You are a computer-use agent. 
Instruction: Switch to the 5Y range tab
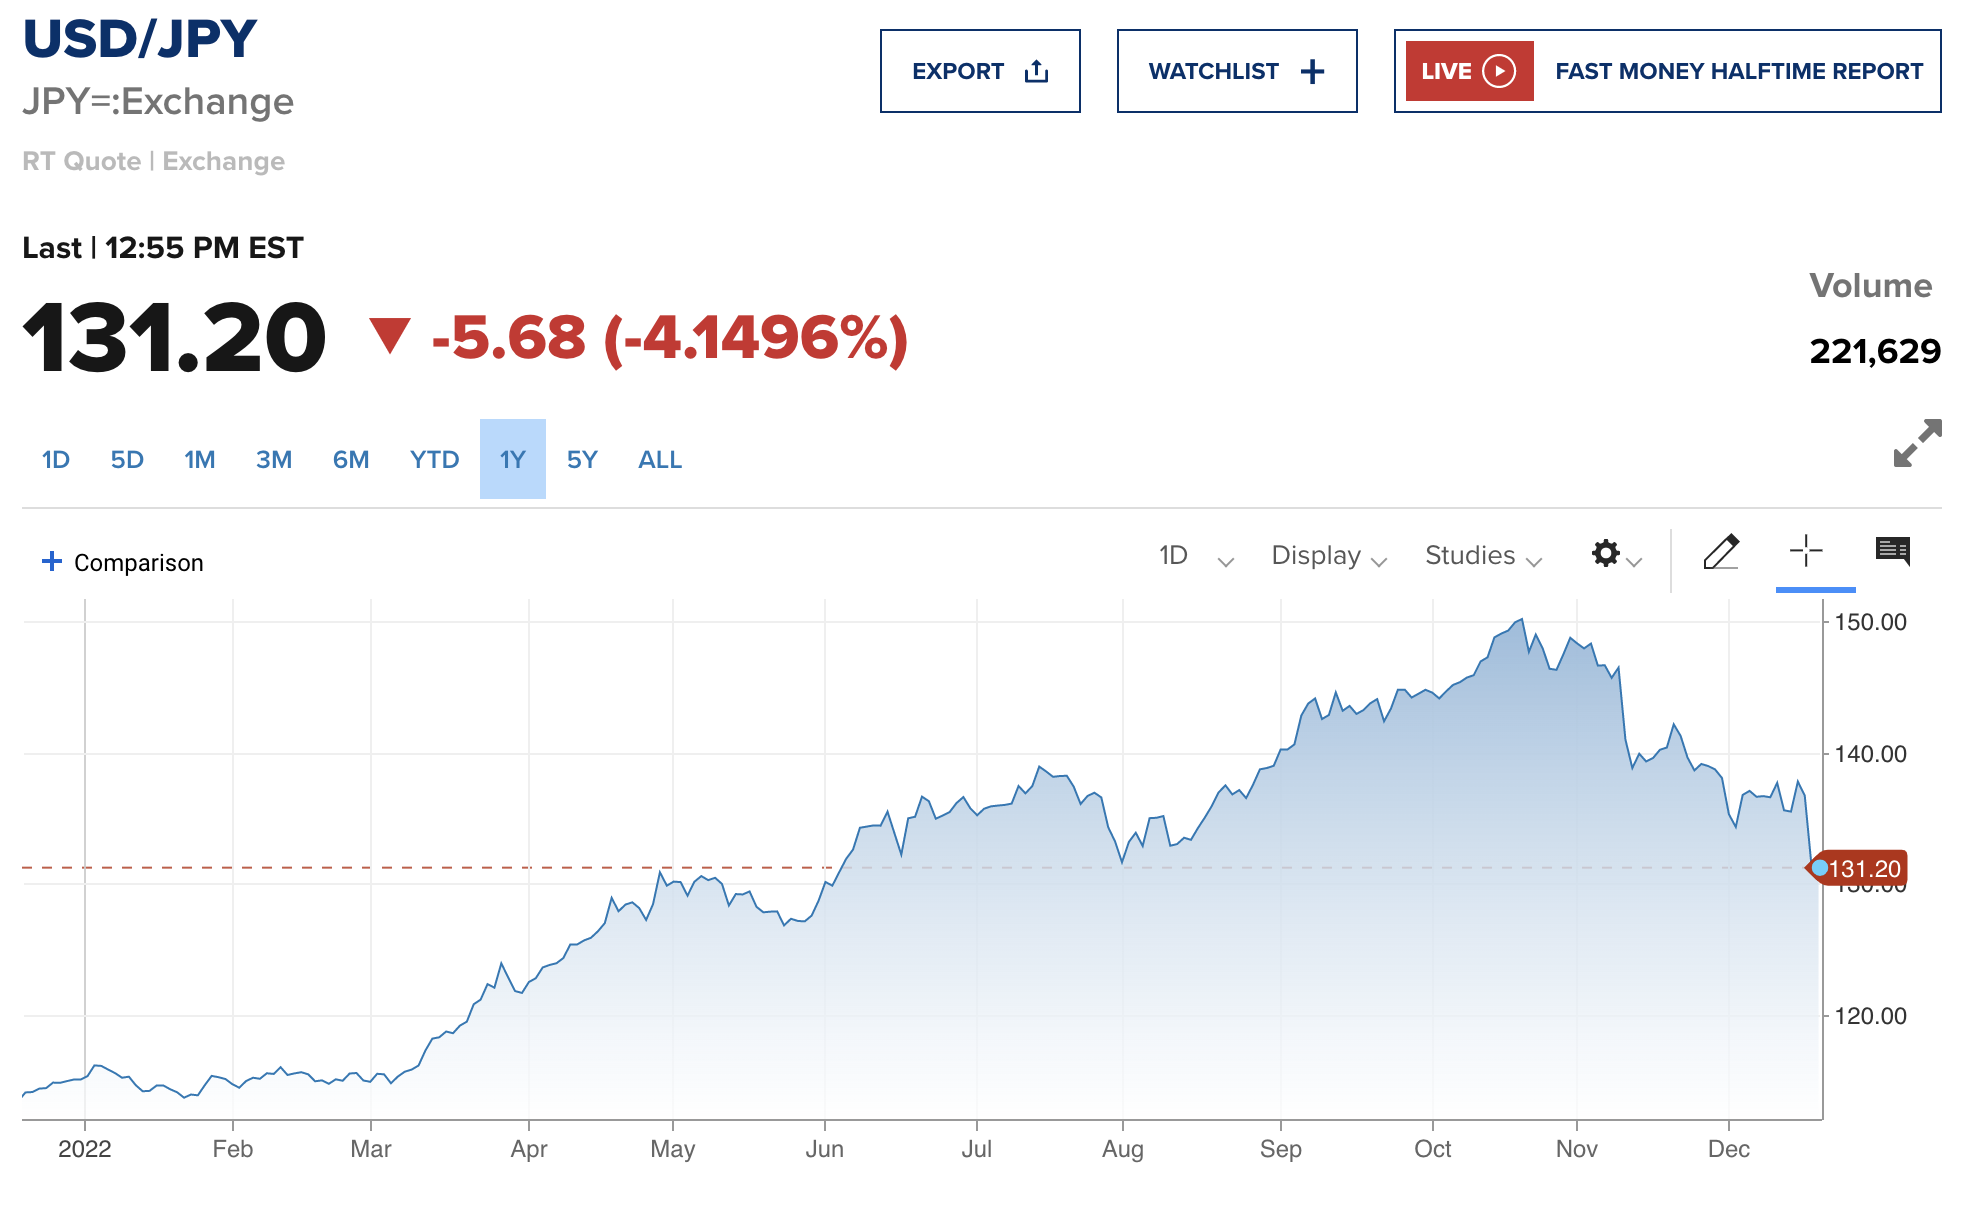(581, 460)
